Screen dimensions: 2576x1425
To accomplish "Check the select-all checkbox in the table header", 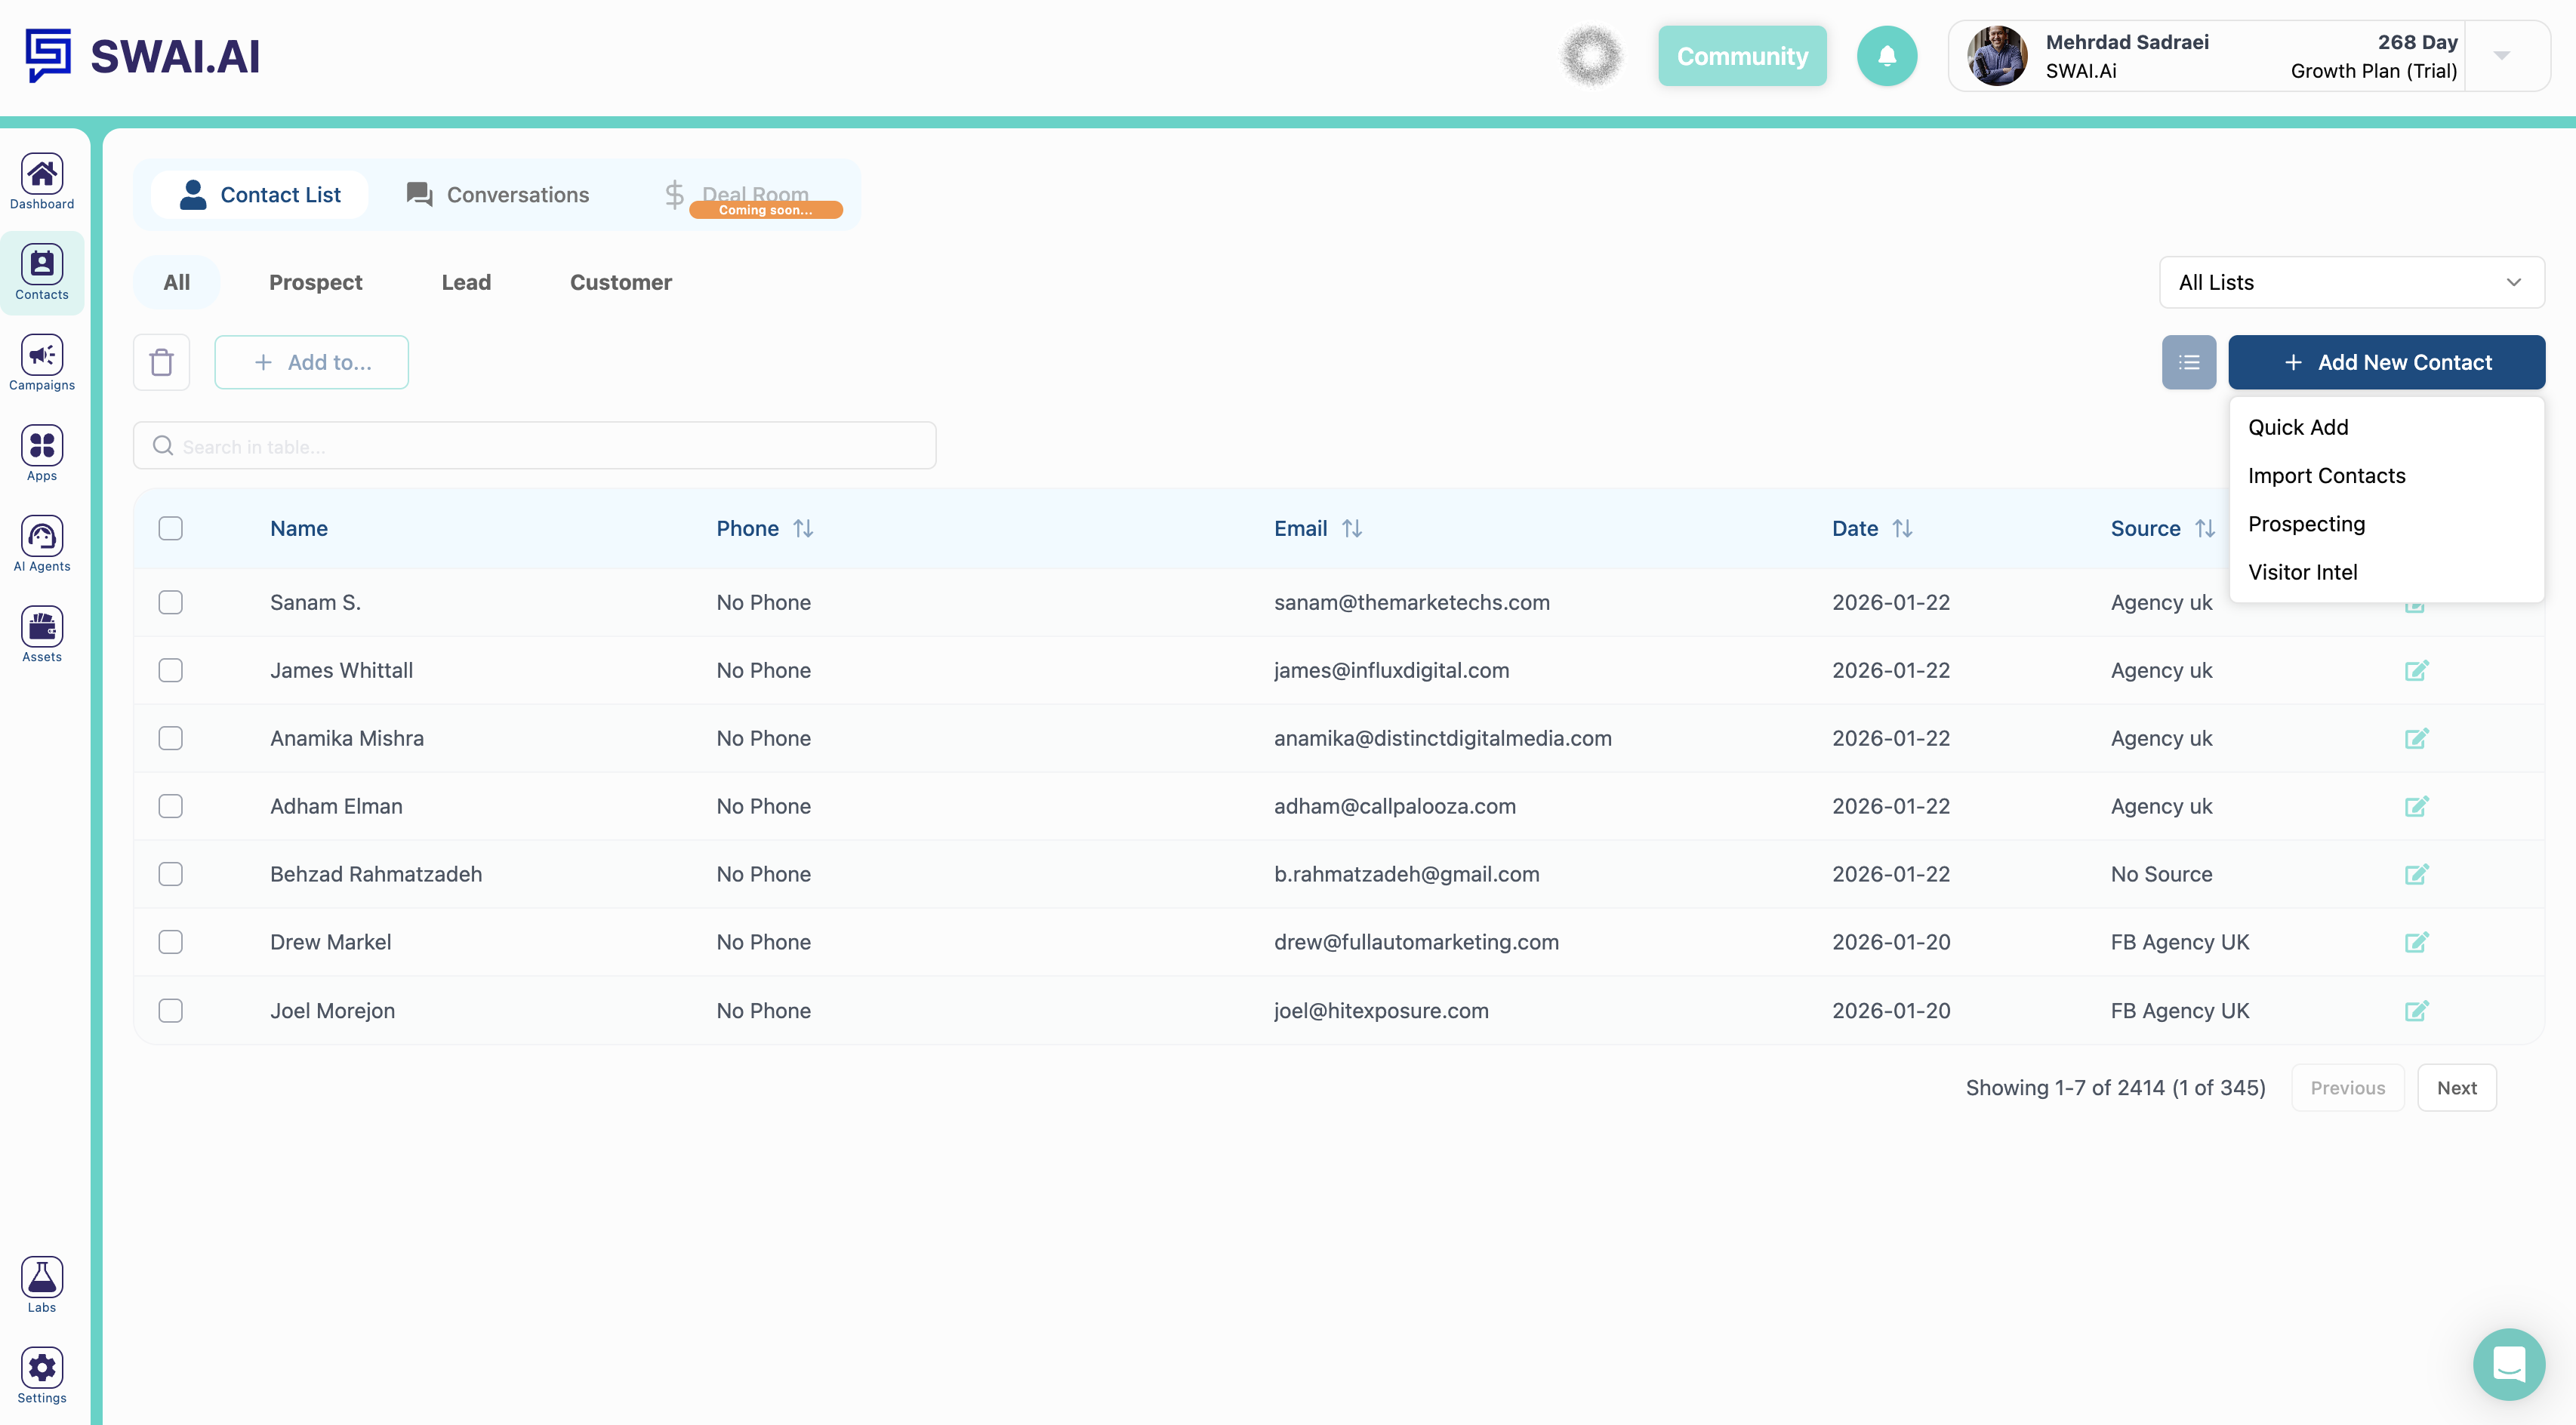I will point(170,528).
